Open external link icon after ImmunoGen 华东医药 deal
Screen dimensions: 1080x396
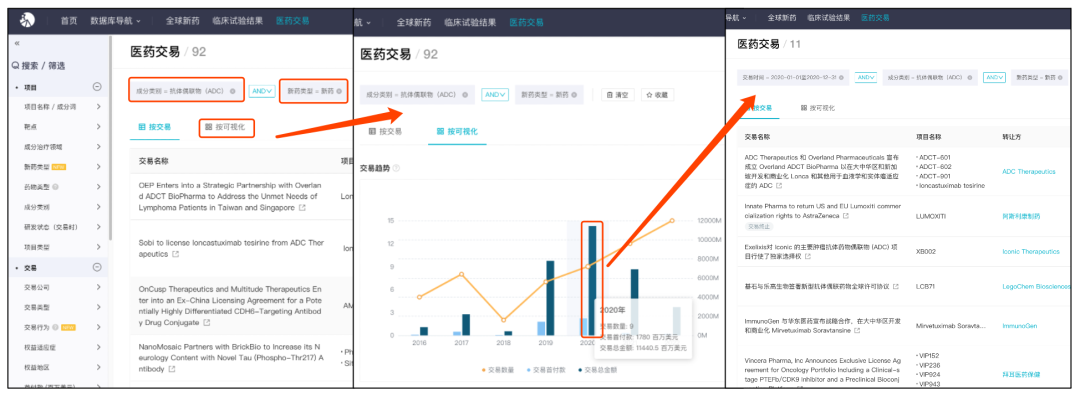point(858,331)
